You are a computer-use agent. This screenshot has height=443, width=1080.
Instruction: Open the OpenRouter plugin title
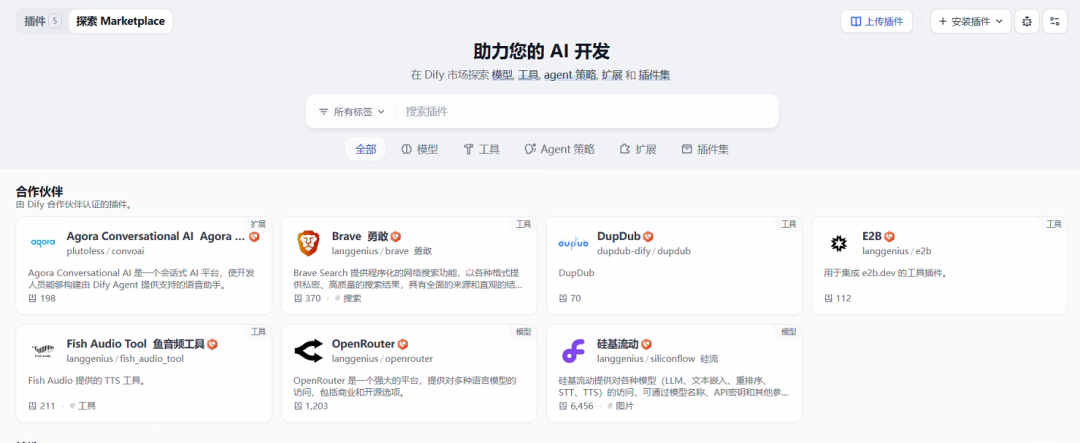pyautogui.click(x=363, y=344)
